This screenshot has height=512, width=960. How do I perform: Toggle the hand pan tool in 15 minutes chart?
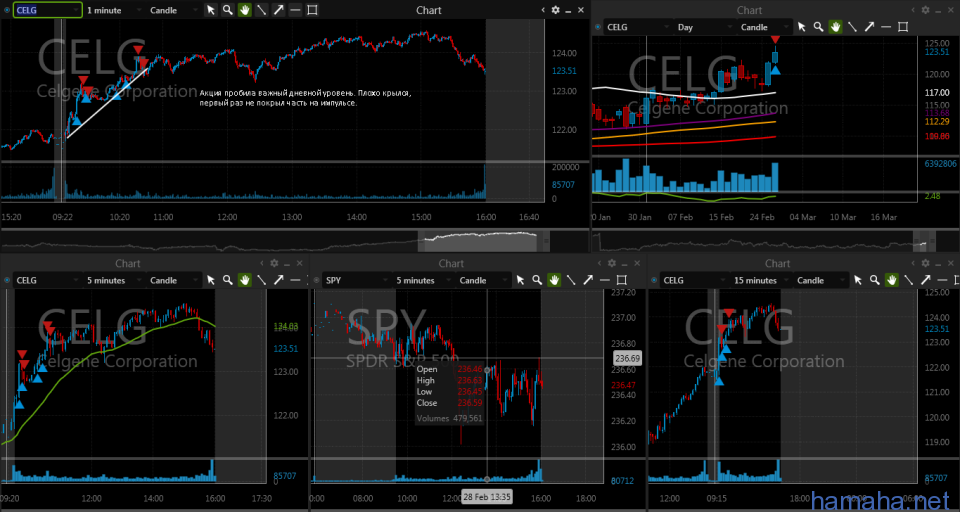[891, 280]
